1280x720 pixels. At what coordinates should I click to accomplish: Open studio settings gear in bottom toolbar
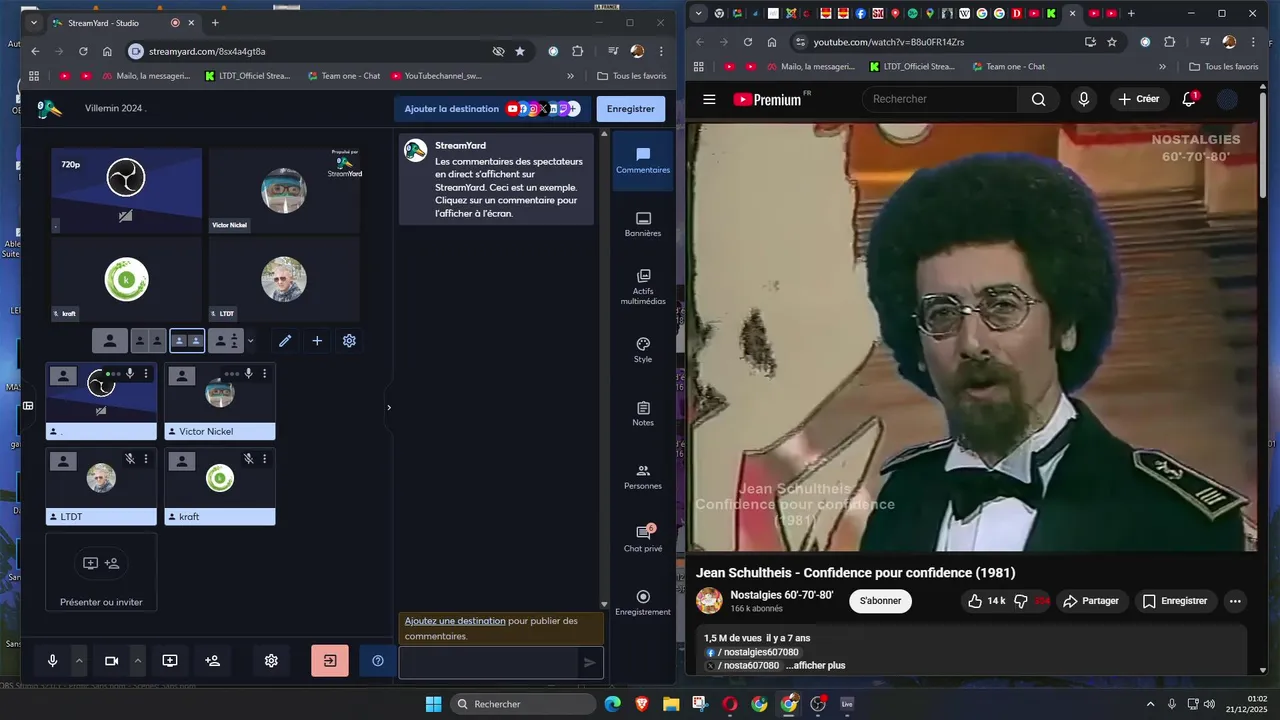pos(271,661)
